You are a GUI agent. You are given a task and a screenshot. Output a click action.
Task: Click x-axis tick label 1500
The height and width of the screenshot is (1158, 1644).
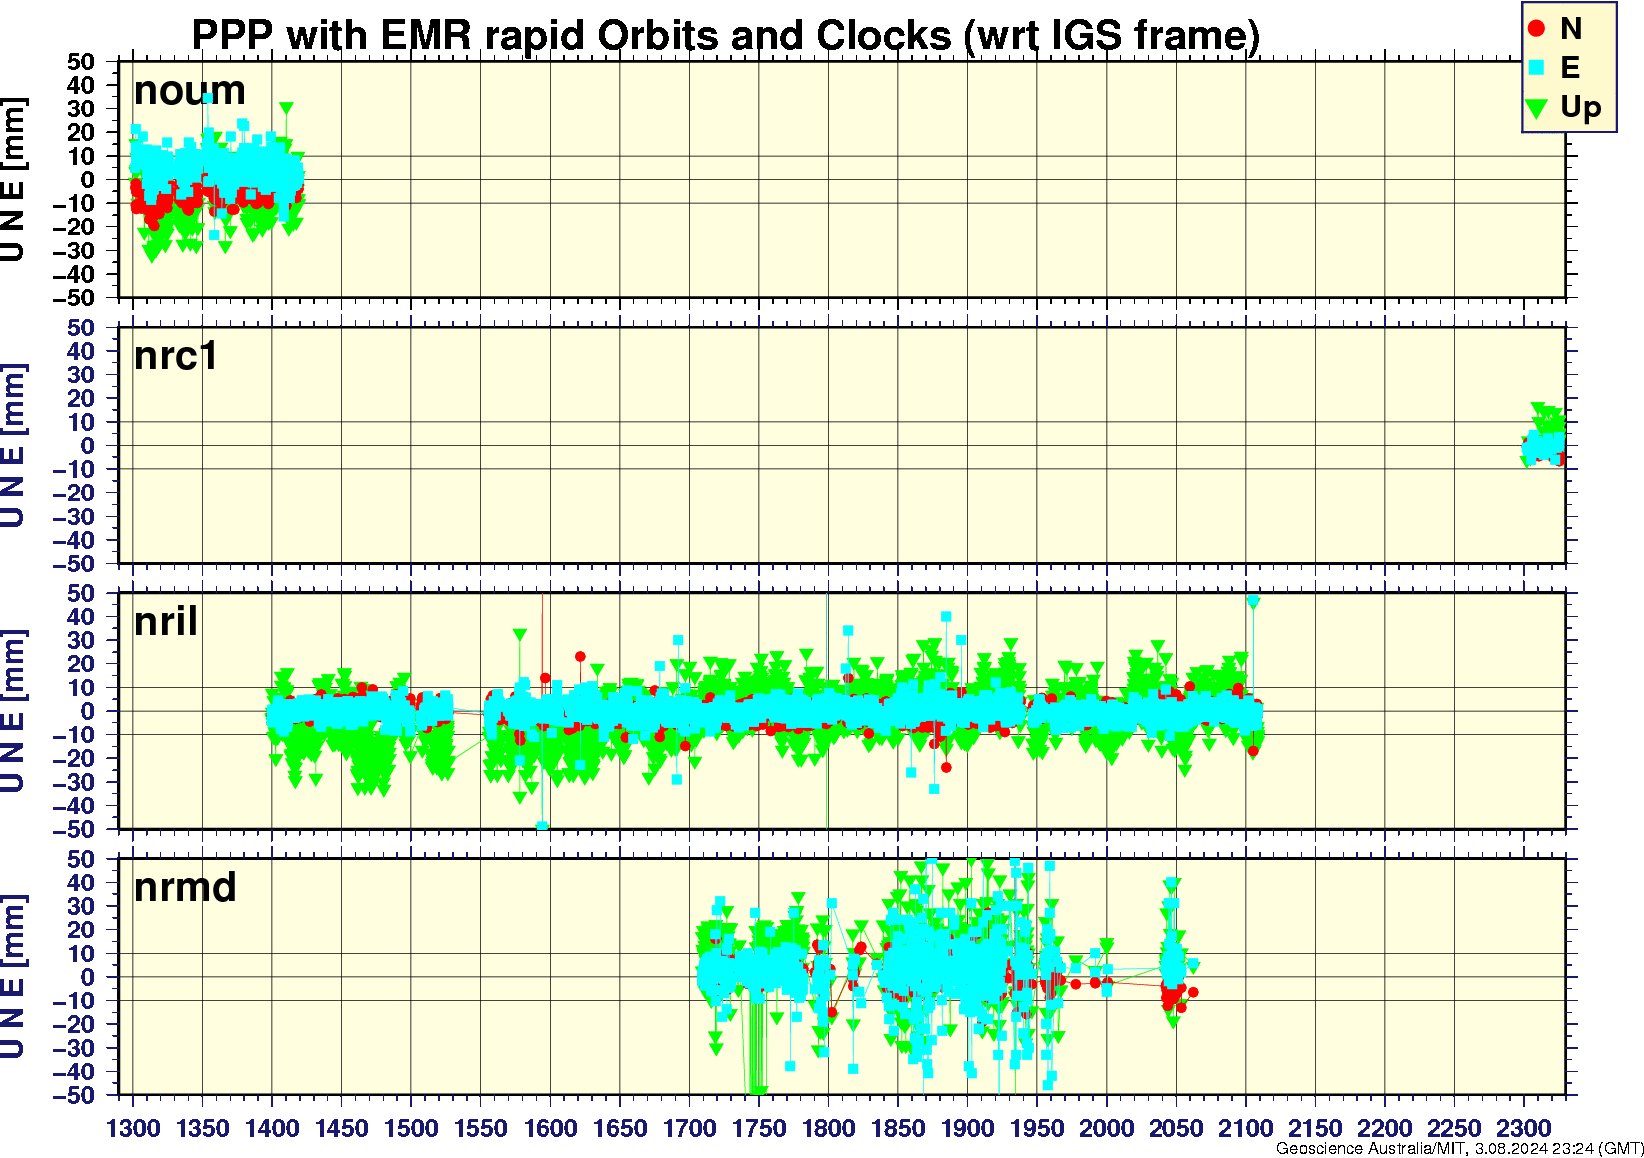(411, 1128)
